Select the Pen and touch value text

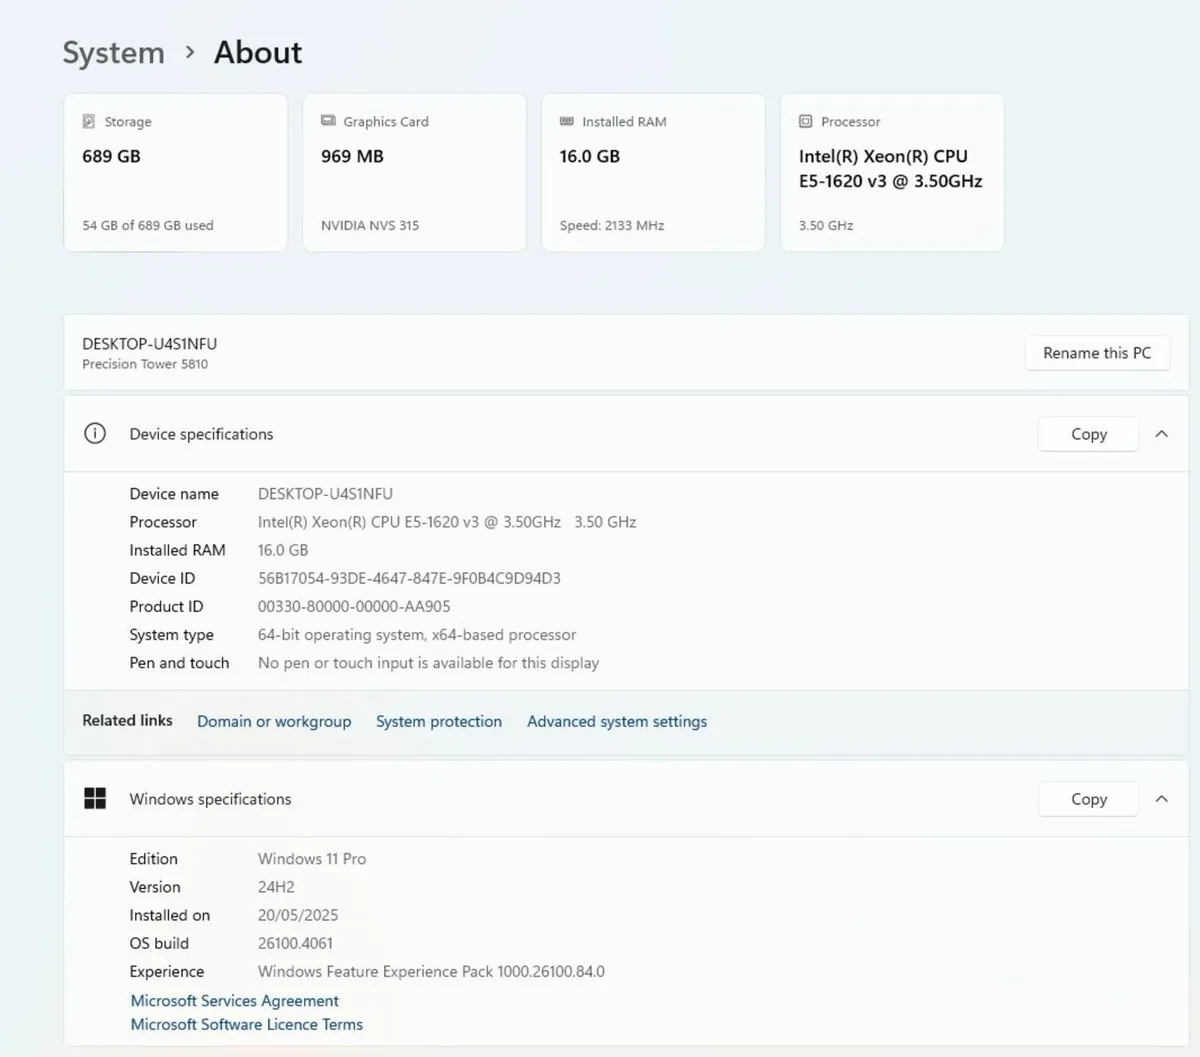click(428, 663)
